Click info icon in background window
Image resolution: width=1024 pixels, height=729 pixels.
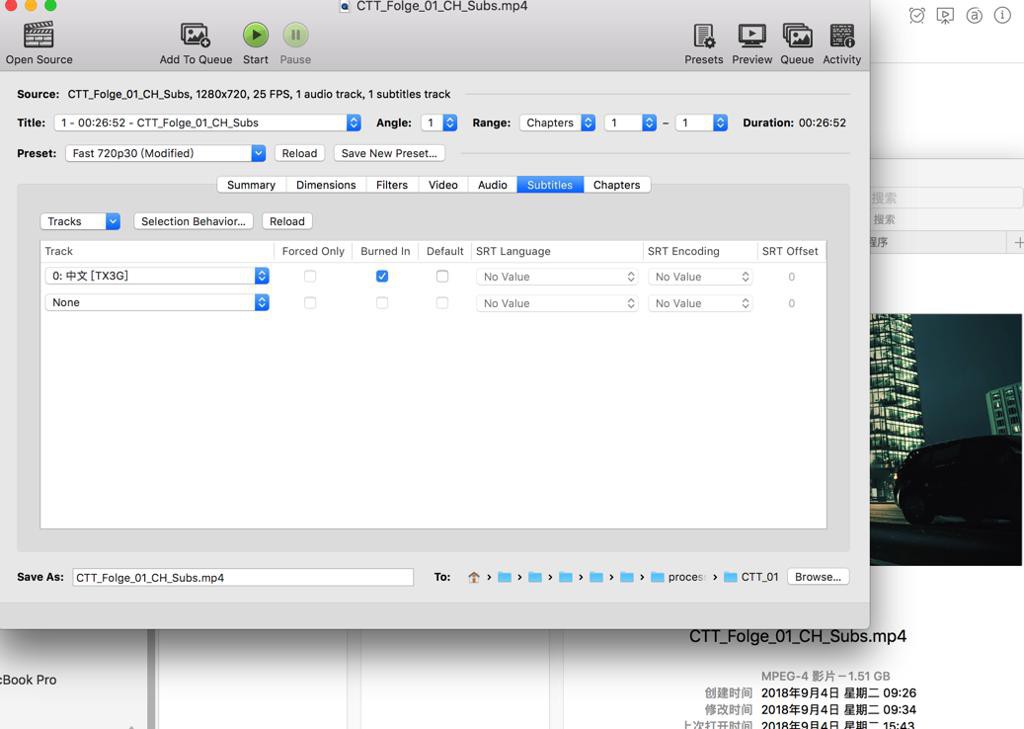pyautogui.click(x=1002, y=15)
